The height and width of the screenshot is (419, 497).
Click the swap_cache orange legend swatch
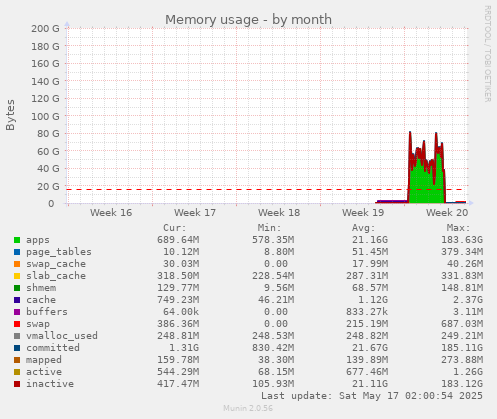click(17, 264)
